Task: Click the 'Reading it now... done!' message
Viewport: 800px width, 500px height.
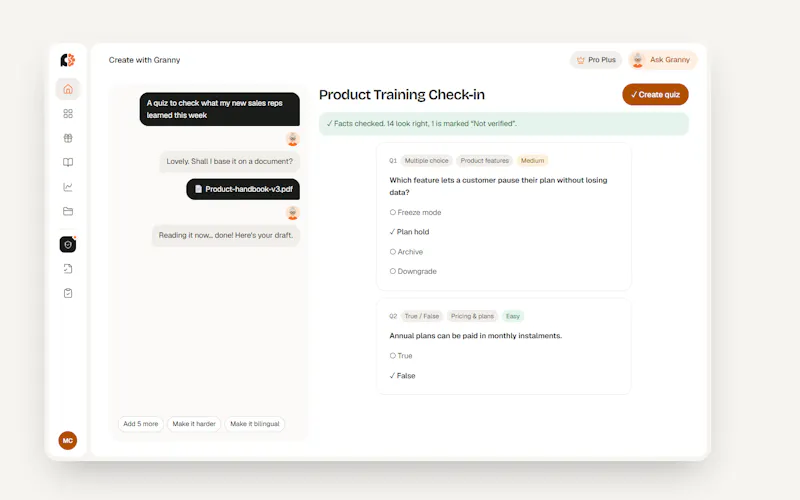Action: [x=226, y=235]
